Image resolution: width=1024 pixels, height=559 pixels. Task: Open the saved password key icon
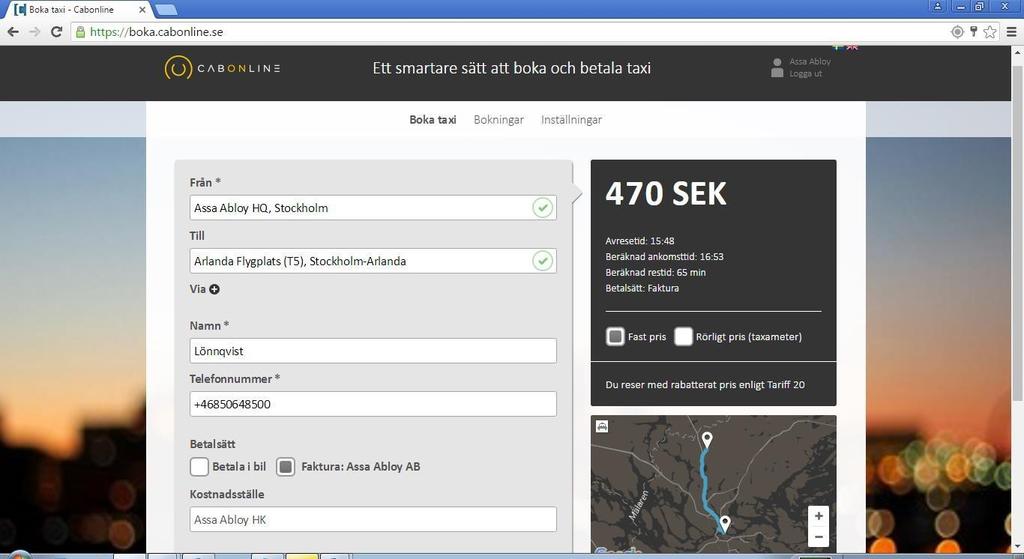point(974,31)
